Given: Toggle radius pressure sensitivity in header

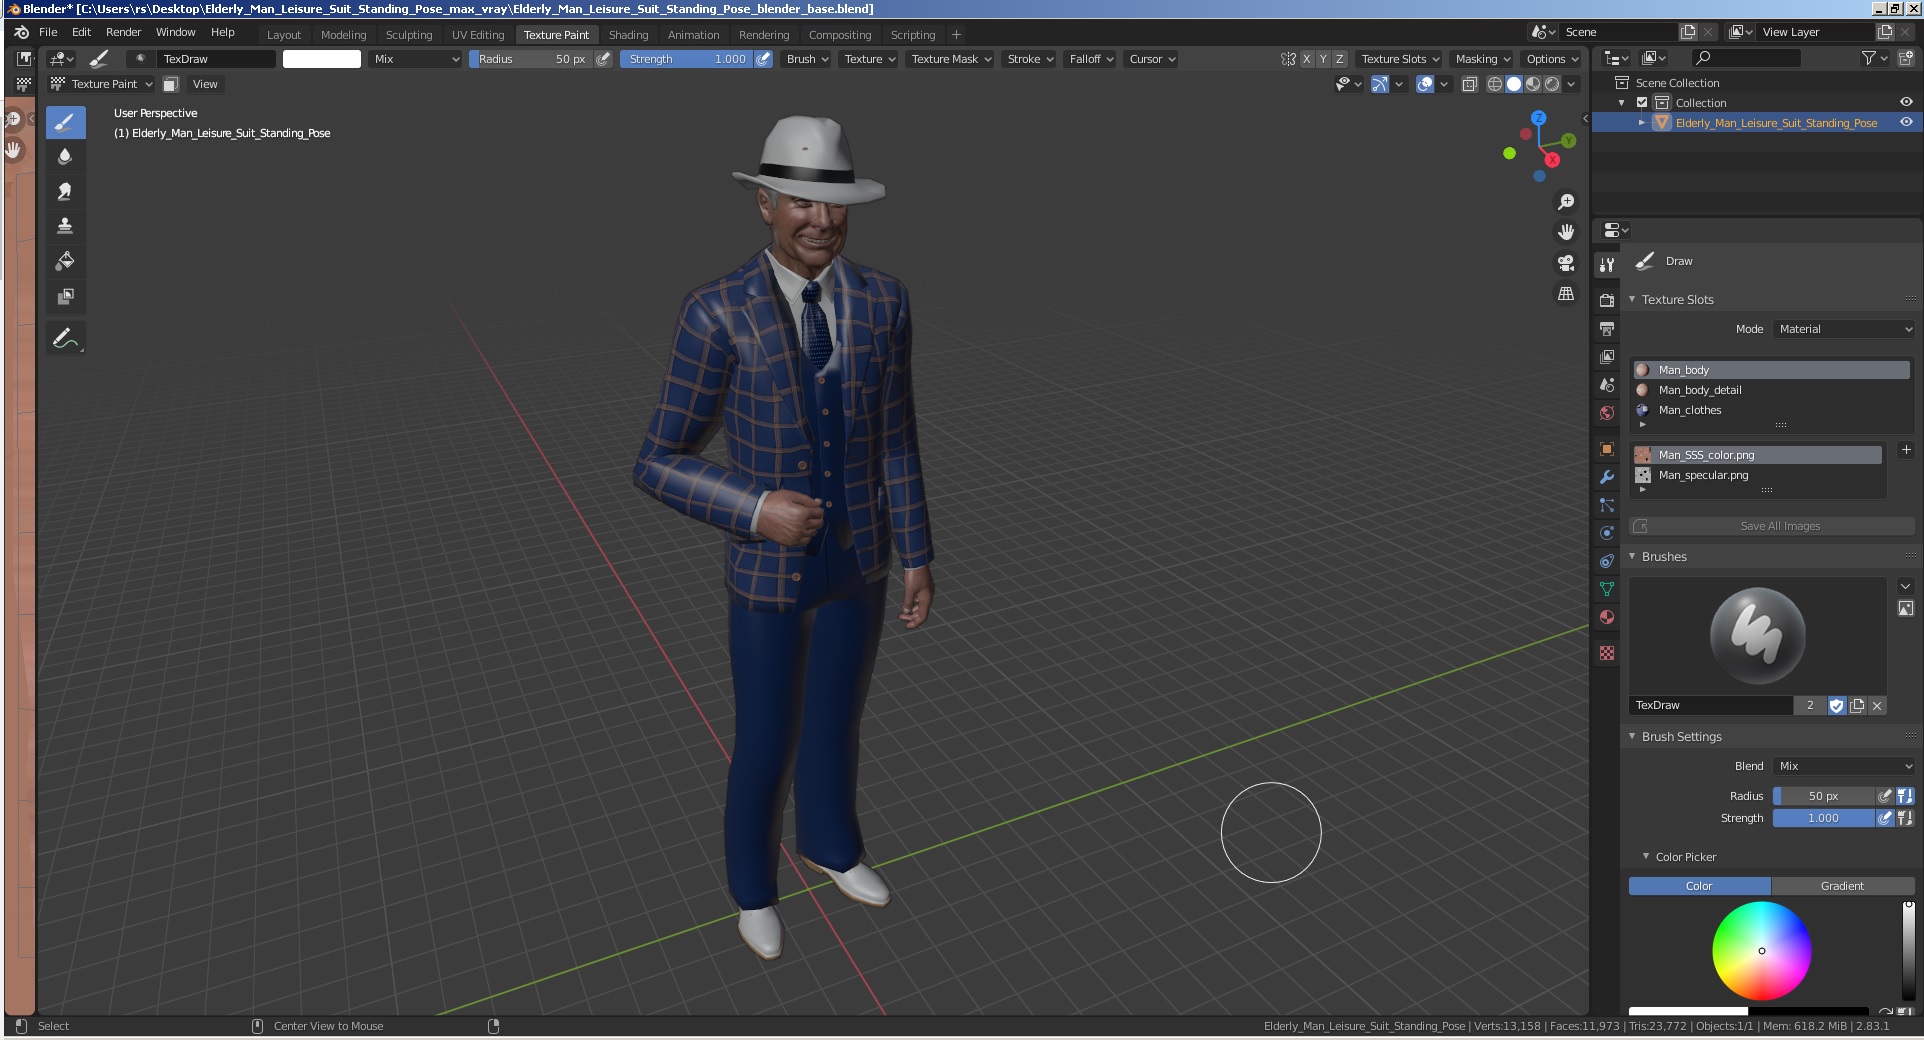Looking at the screenshot, I should tap(603, 59).
